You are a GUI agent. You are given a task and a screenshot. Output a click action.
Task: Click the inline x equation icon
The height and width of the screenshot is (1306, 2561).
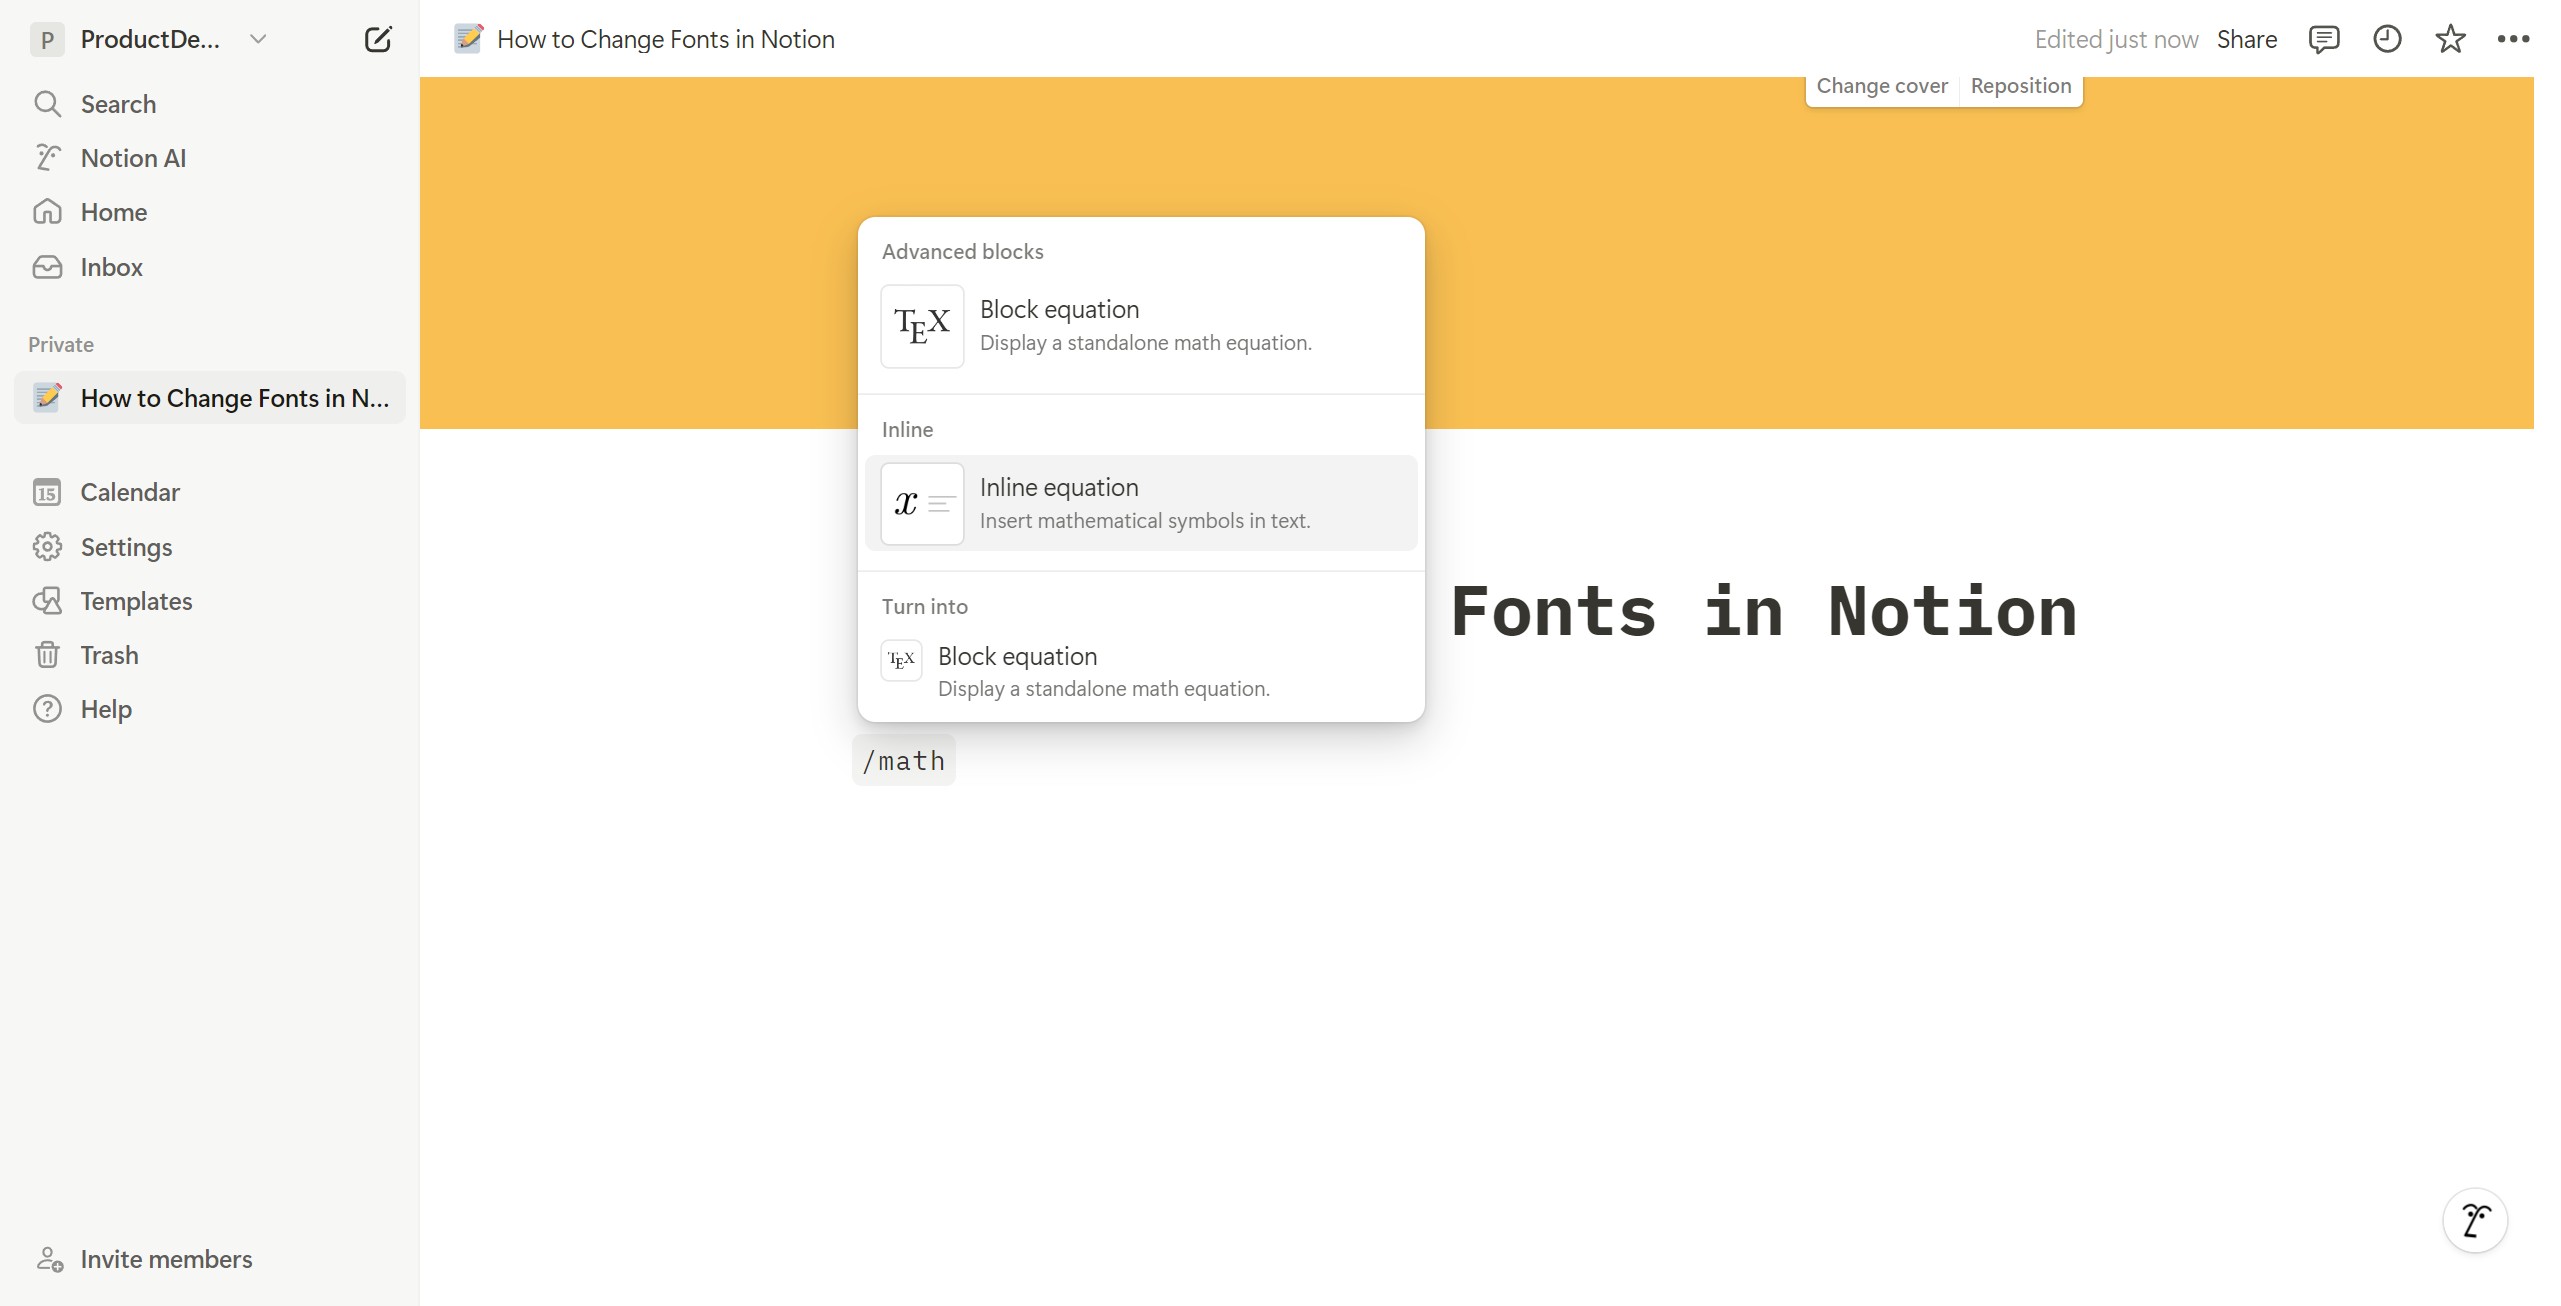pos(922,503)
